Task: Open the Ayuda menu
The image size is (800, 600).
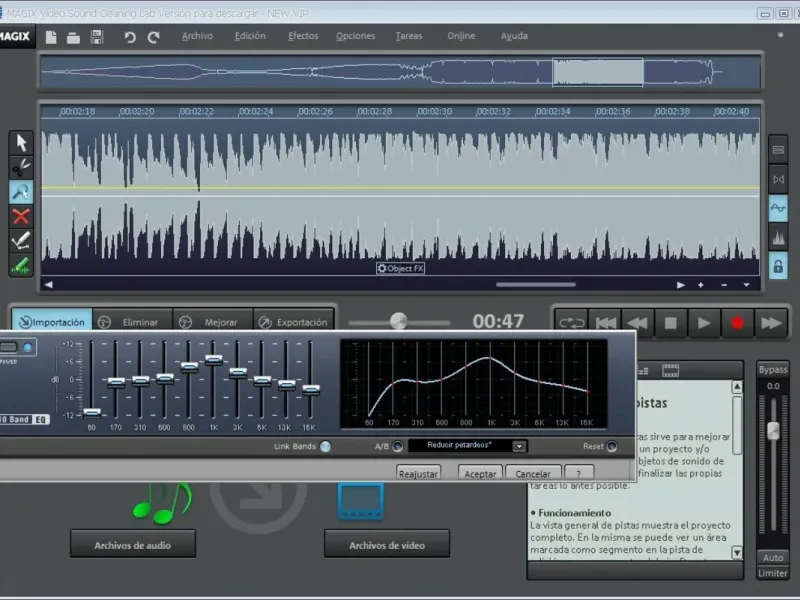Action: 514,36
